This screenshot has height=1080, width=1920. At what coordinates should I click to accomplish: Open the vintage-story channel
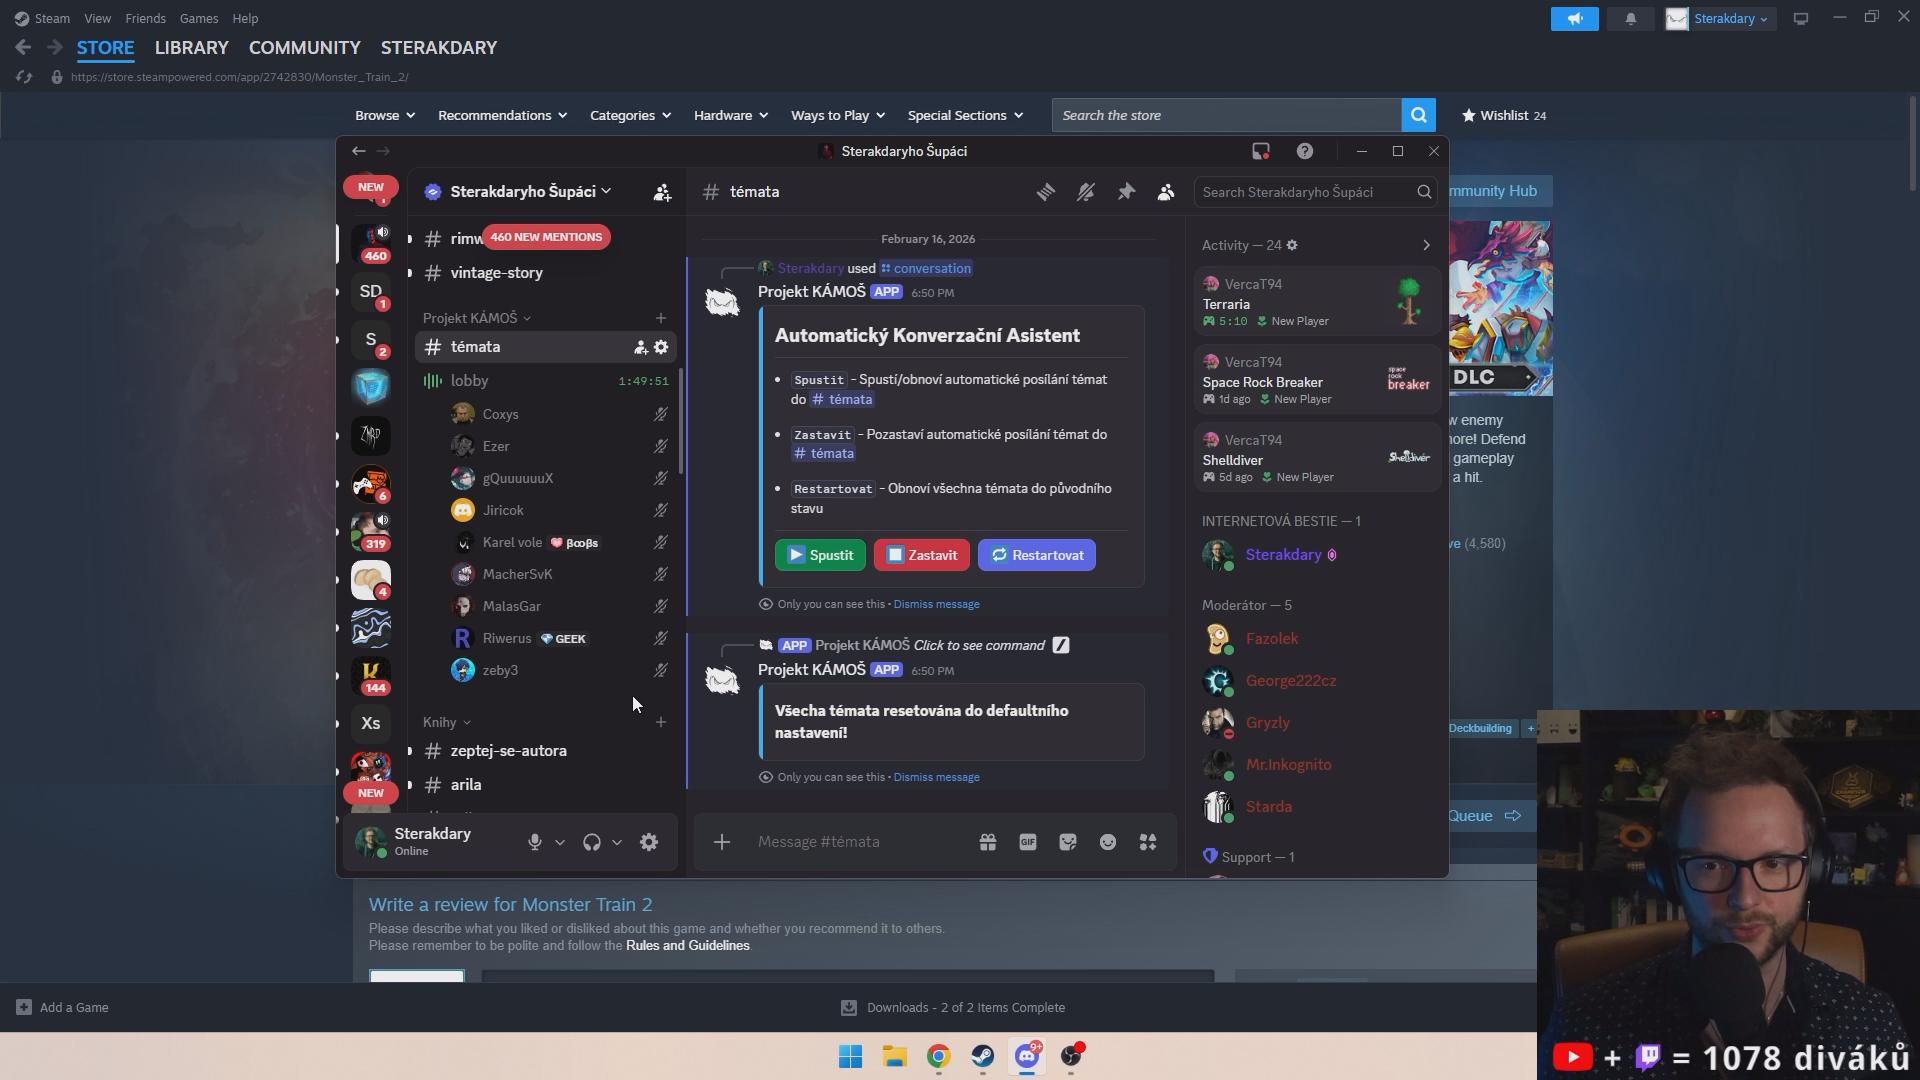tap(496, 273)
